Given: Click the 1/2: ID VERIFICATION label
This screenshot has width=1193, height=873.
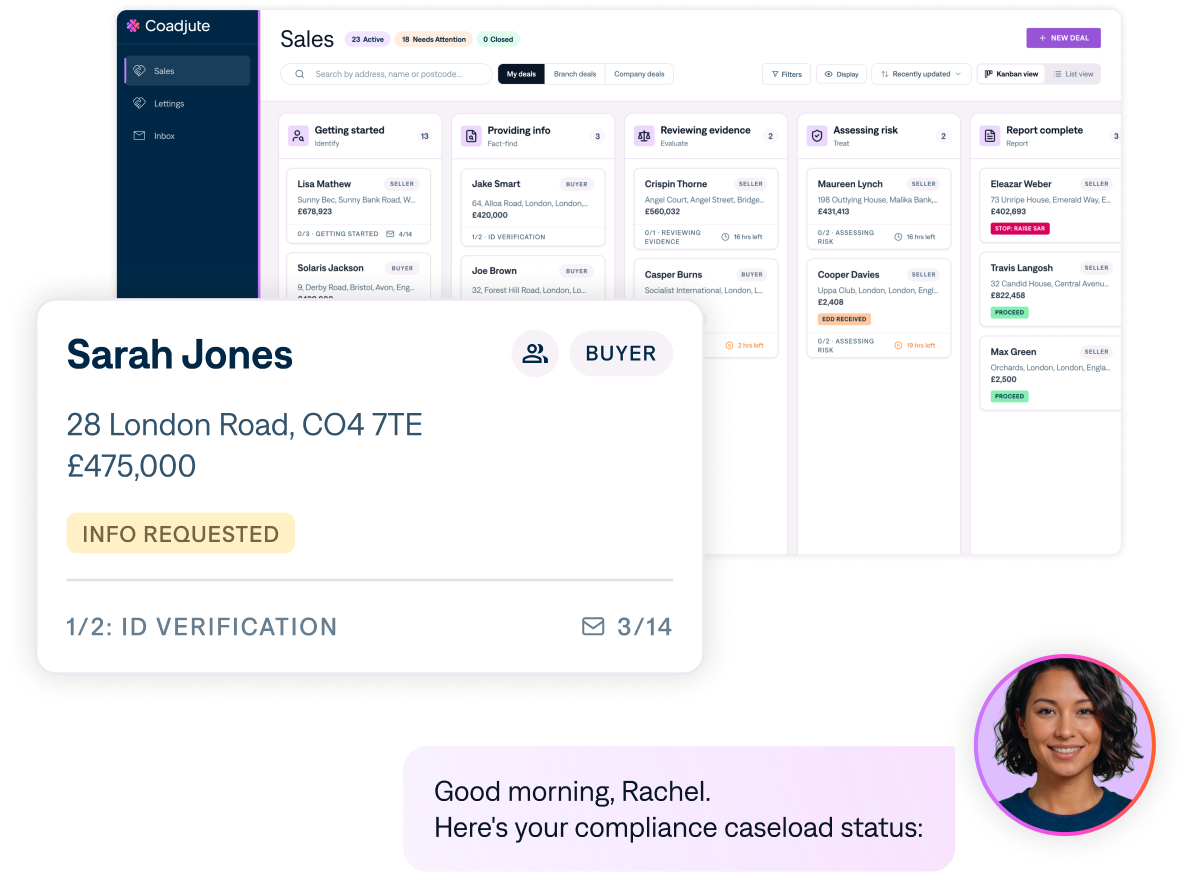Looking at the screenshot, I should pyautogui.click(x=202, y=626).
